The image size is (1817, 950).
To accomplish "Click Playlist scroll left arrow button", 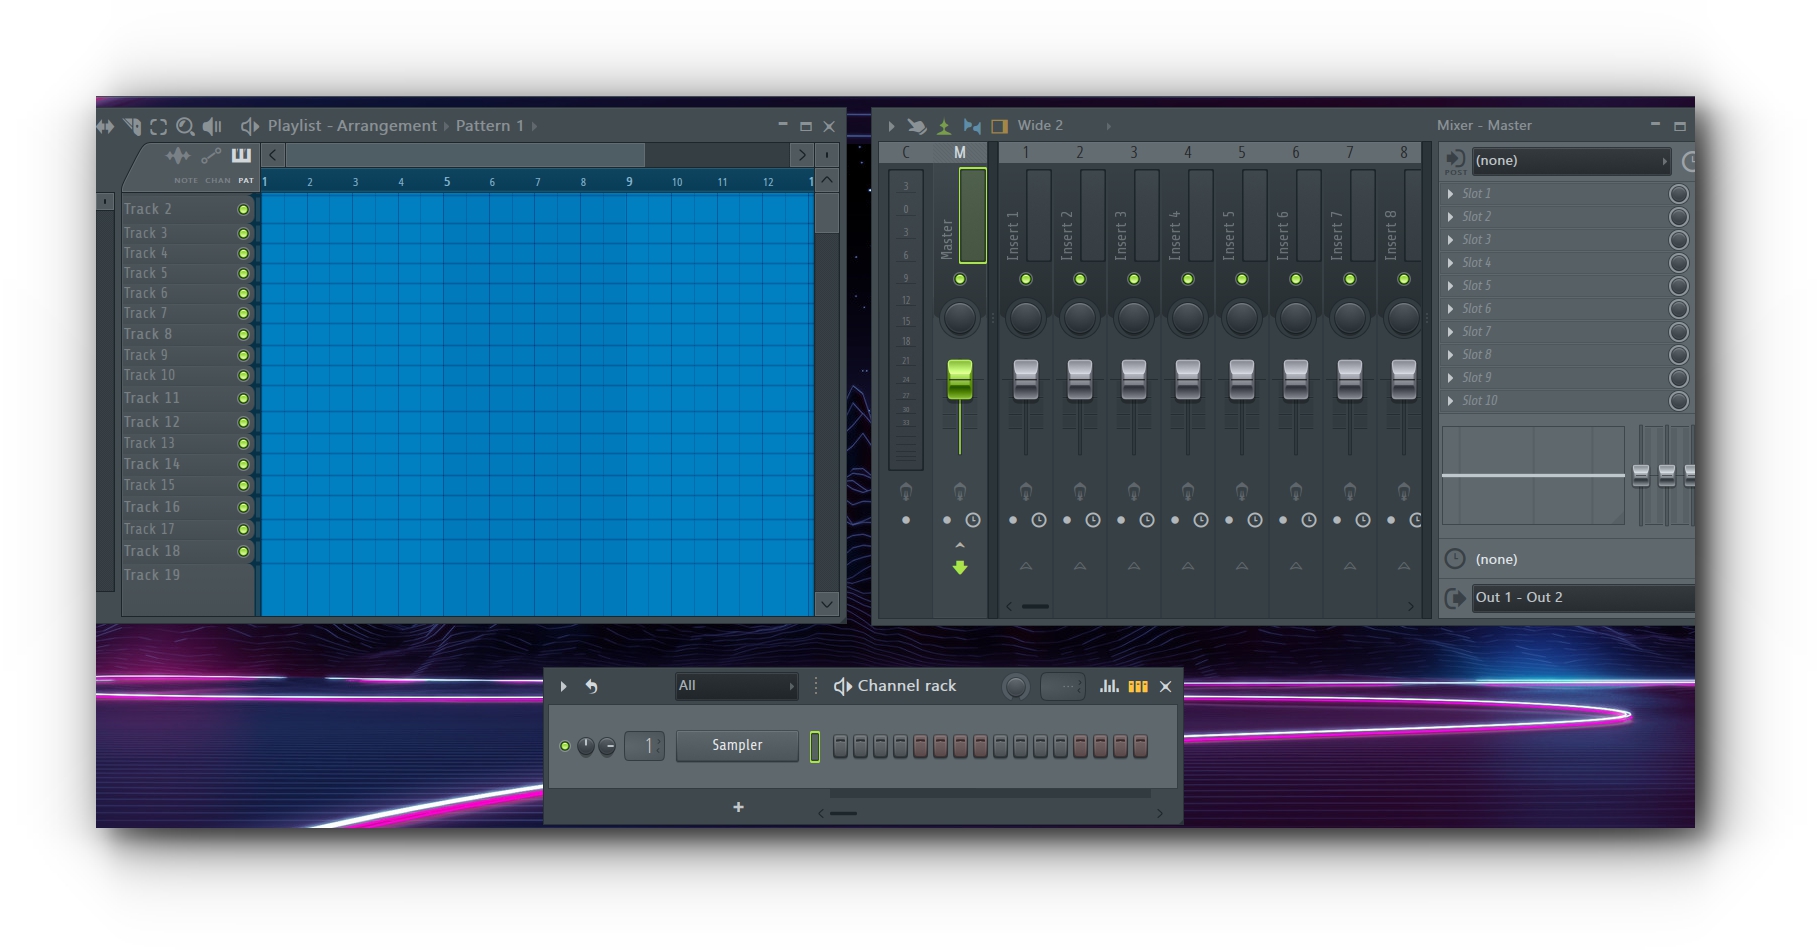I will tap(273, 155).
